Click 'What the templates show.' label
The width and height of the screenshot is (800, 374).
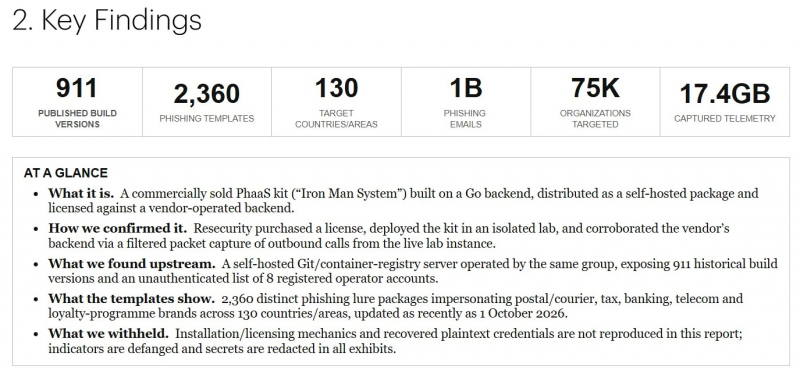(x=132, y=298)
